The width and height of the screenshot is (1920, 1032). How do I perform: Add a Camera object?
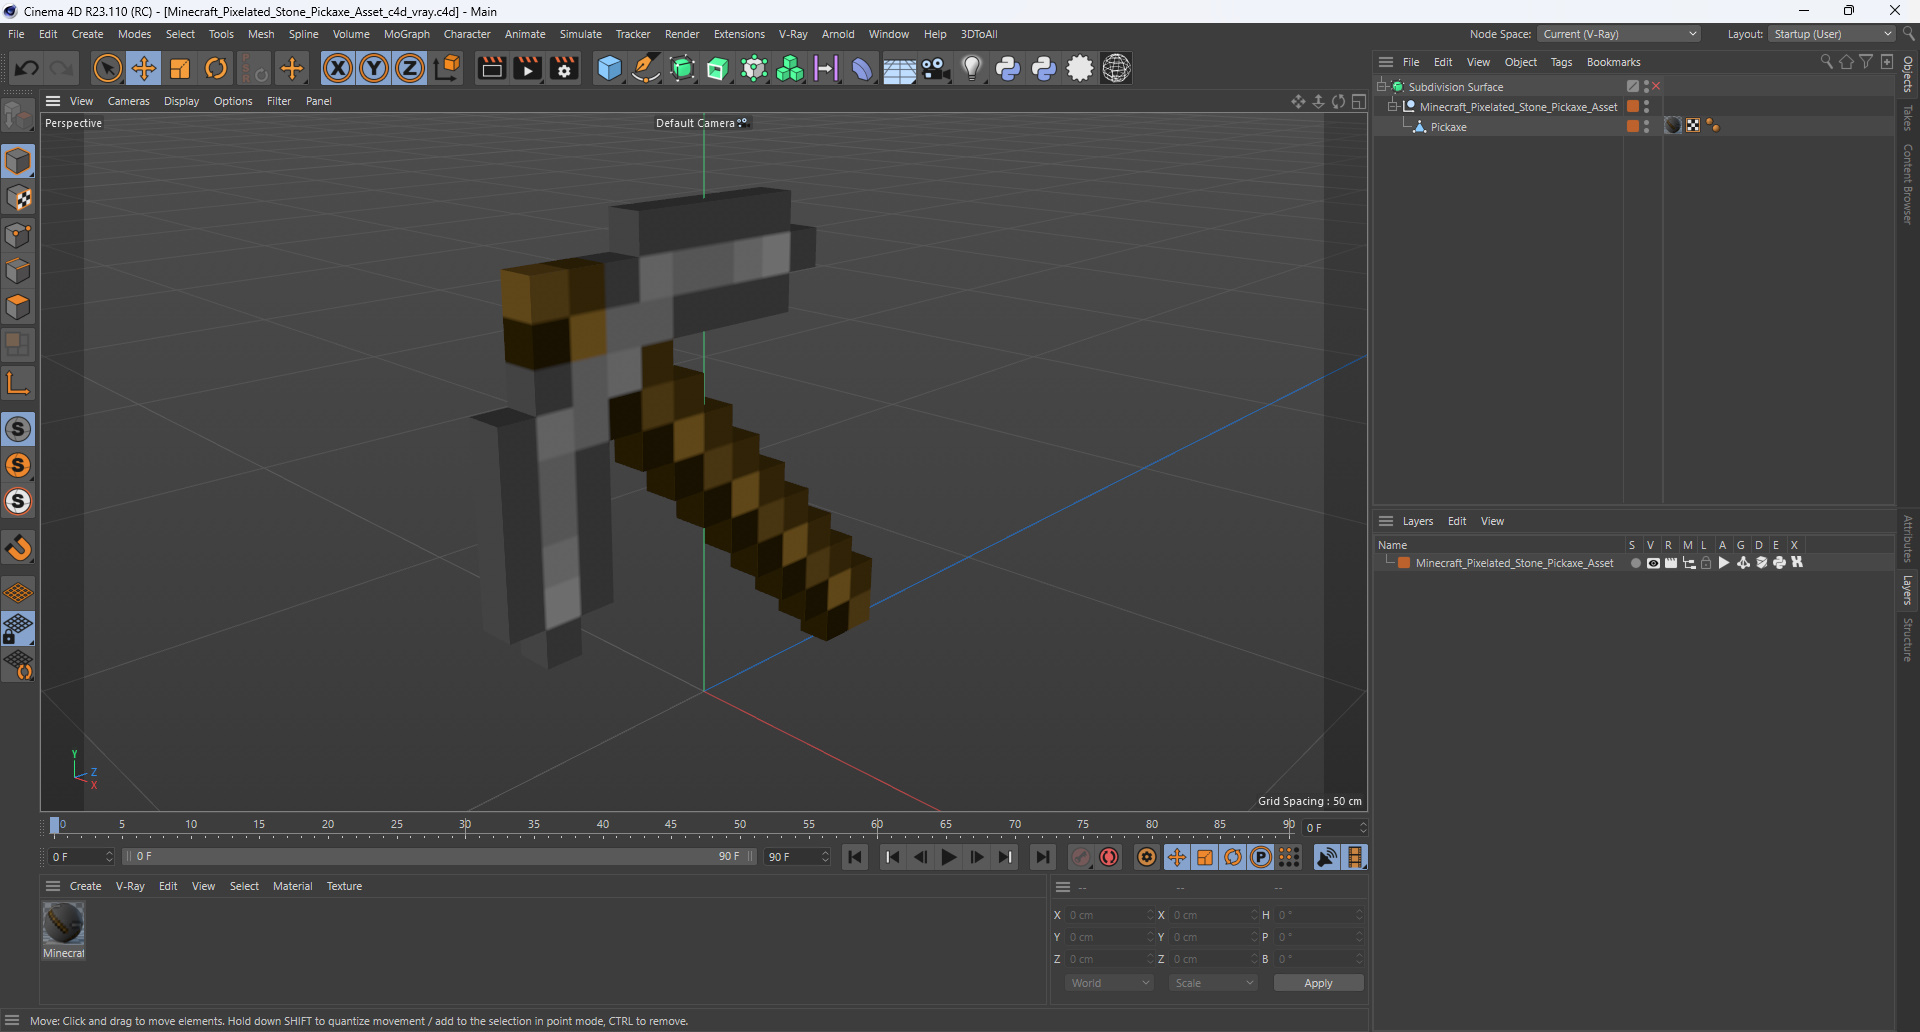click(x=935, y=68)
